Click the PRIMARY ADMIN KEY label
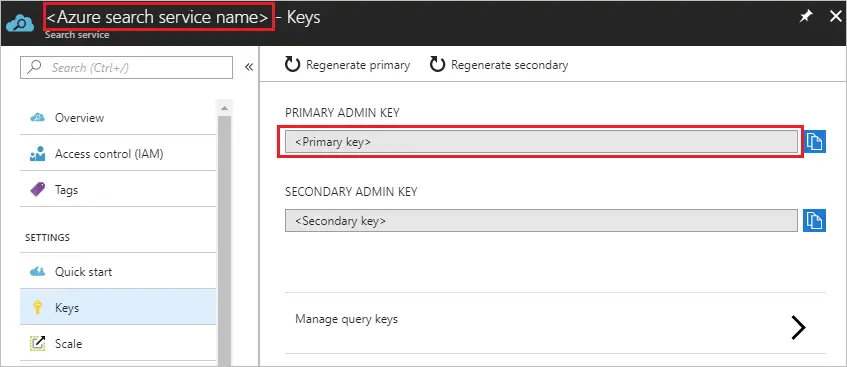 click(x=342, y=112)
